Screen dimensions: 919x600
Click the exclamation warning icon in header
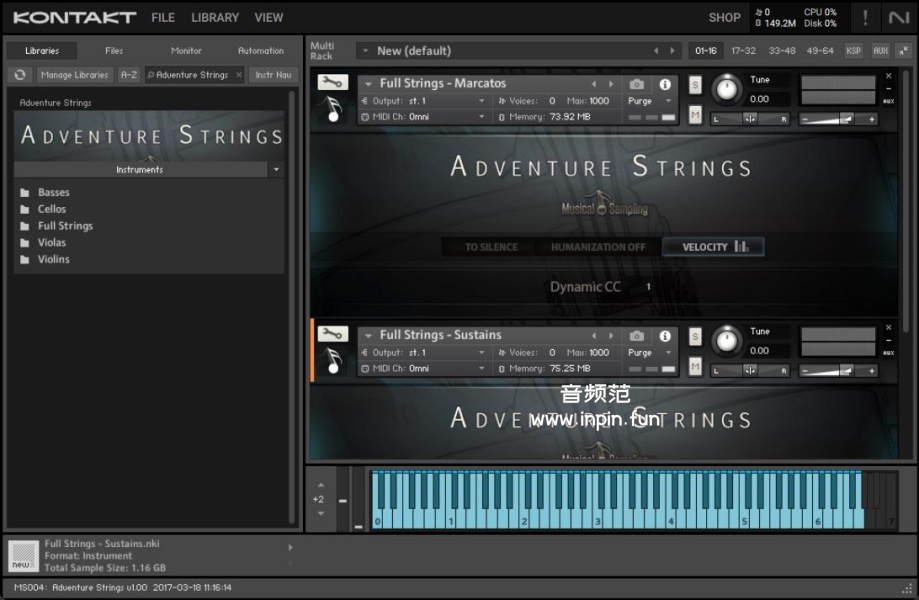coord(865,18)
